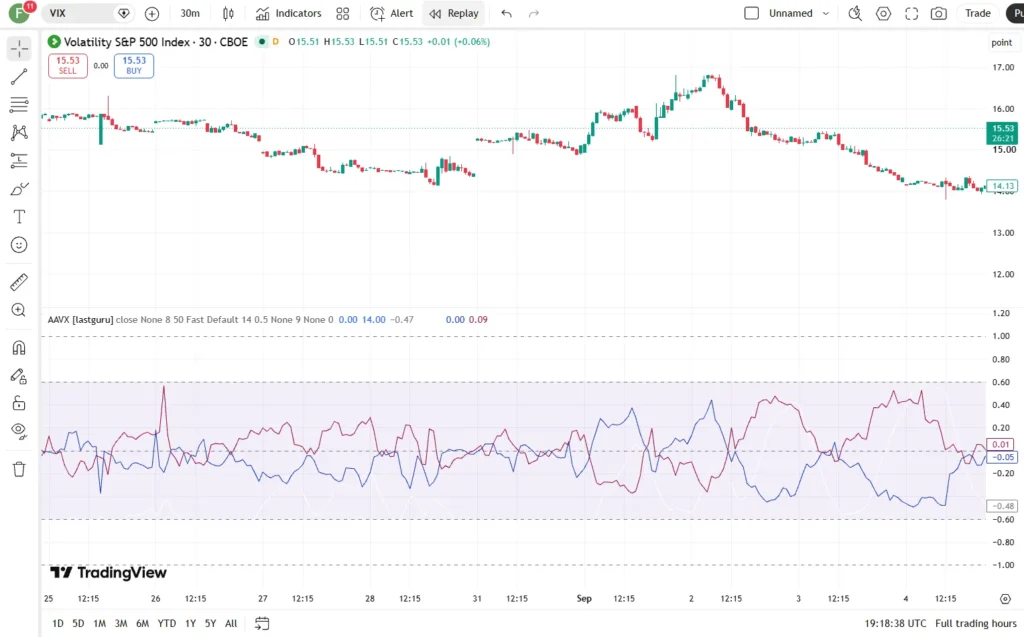Viewport: 1024px width, 637px height.
Task: Open the Unnamed layout dropdown
Action: pyautogui.click(x=799, y=13)
